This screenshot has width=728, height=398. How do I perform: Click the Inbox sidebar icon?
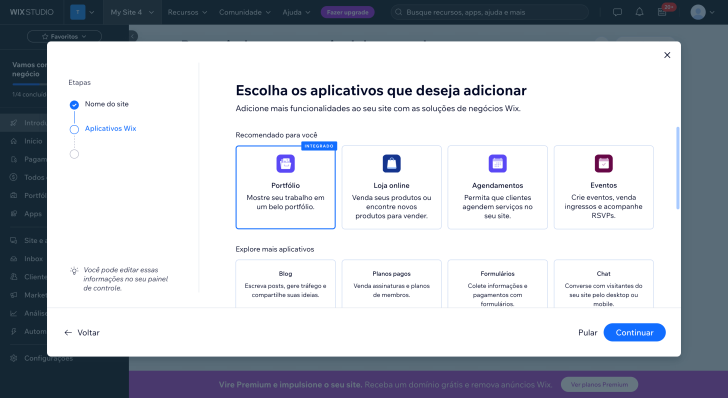pos(14,259)
